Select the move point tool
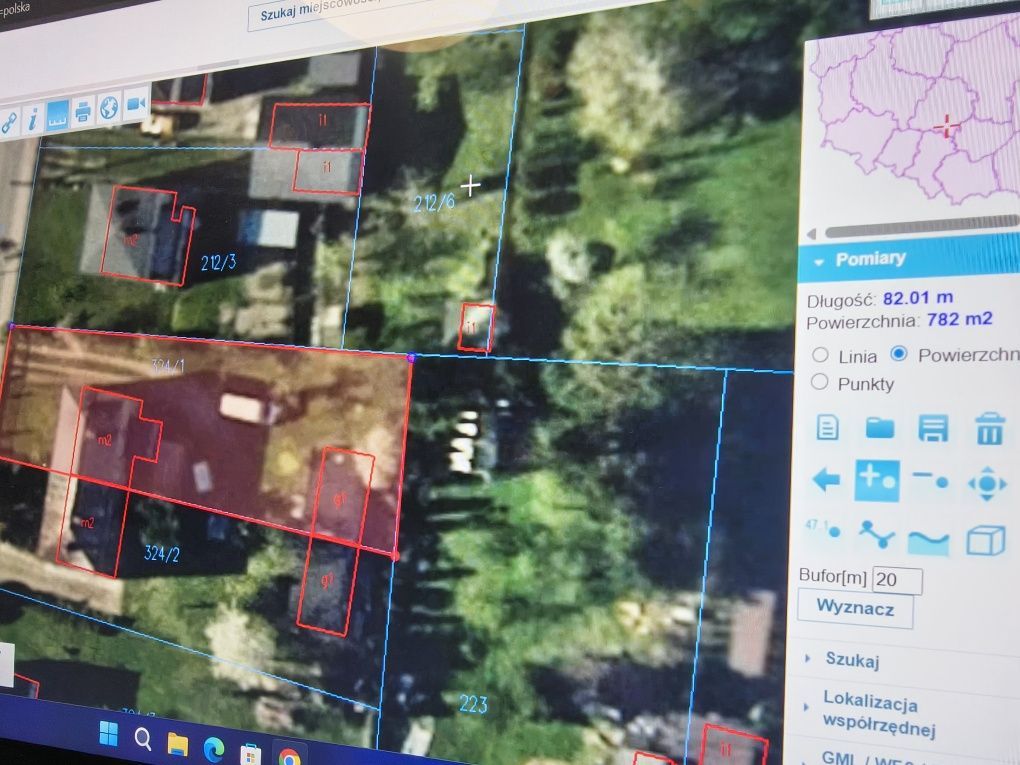 [x=987, y=483]
